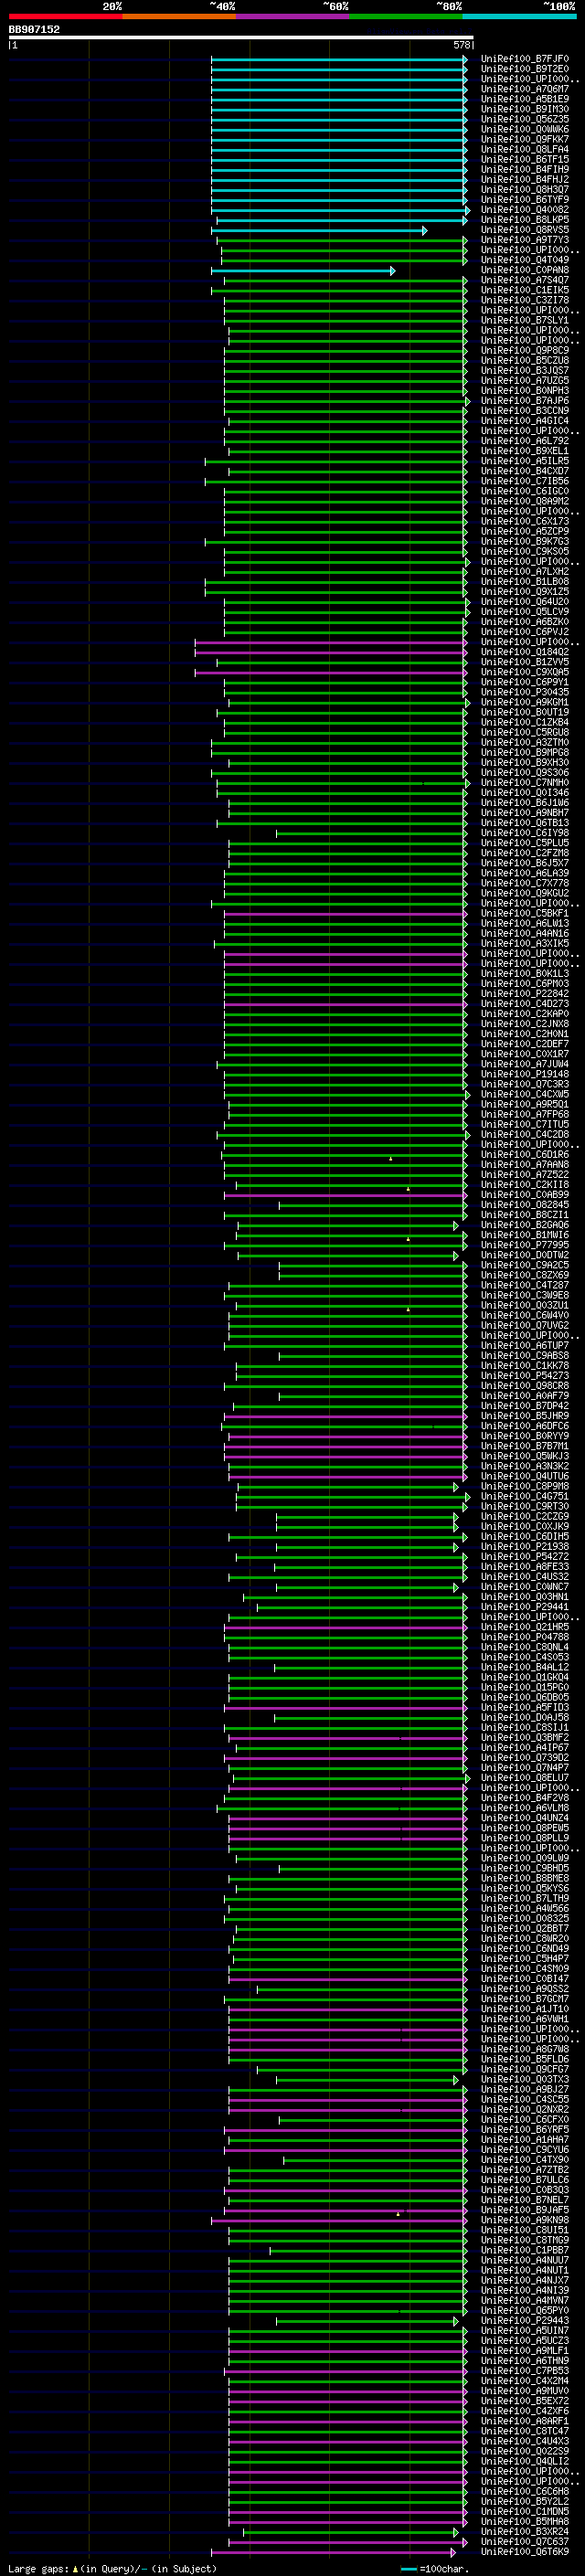Viewport: 585px width, 2576px height.
Task: Open hit UniRef100_A9KGM1
Action: point(524,702)
